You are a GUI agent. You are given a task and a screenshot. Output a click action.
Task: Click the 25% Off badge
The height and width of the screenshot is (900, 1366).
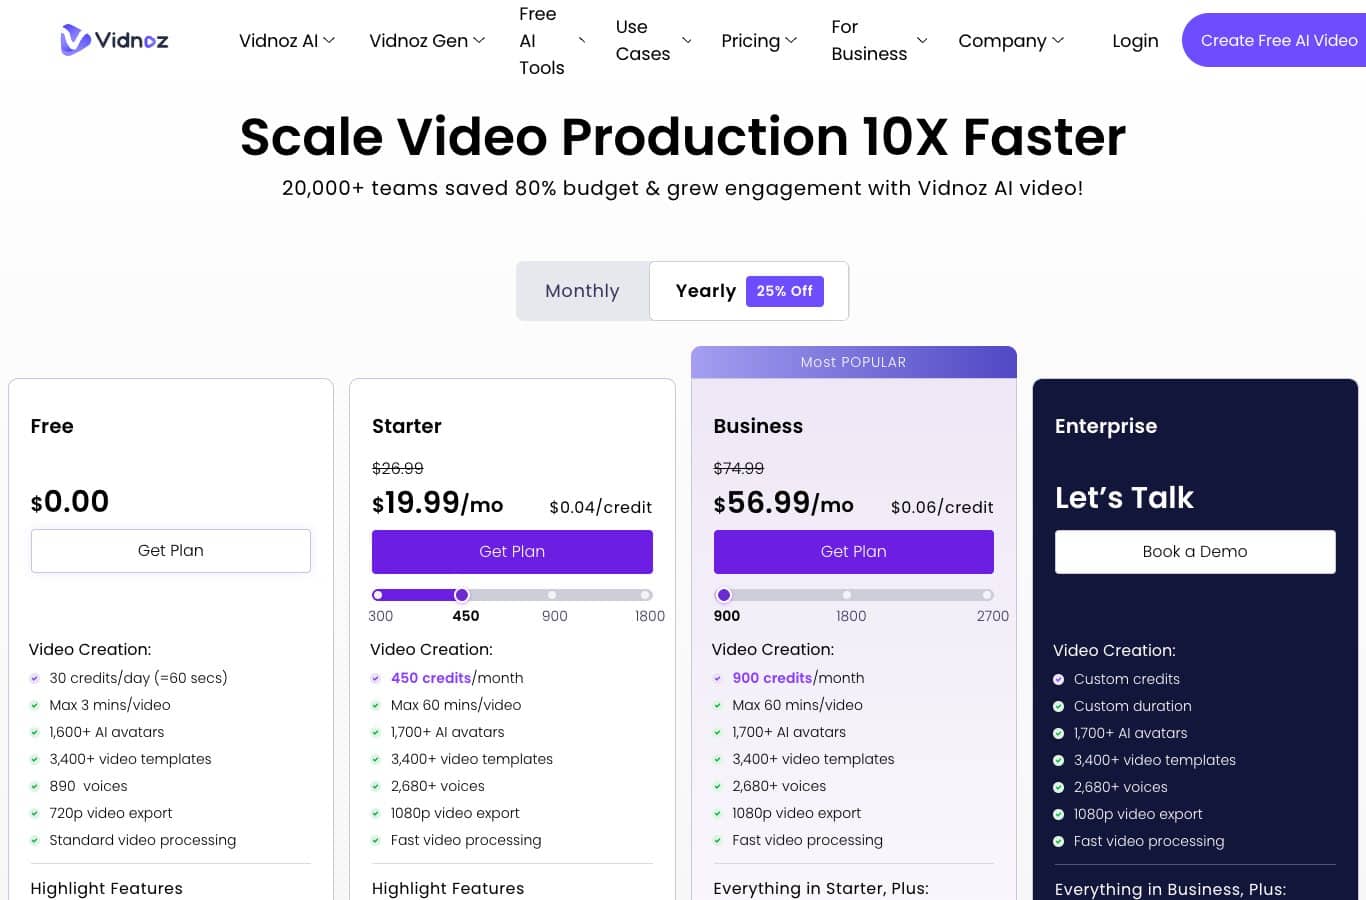pyautogui.click(x=785, y=291)
